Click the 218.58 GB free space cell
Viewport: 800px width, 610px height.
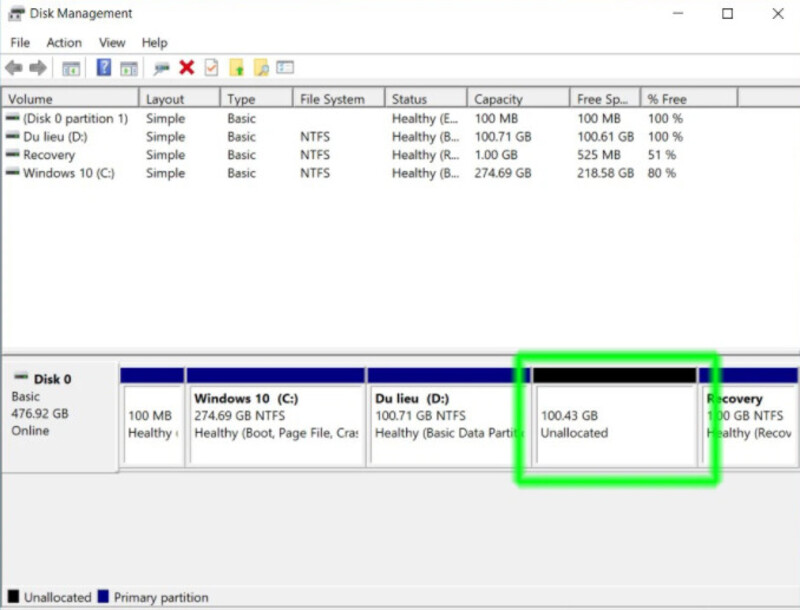pyautogui.click(x=606, y=173)
